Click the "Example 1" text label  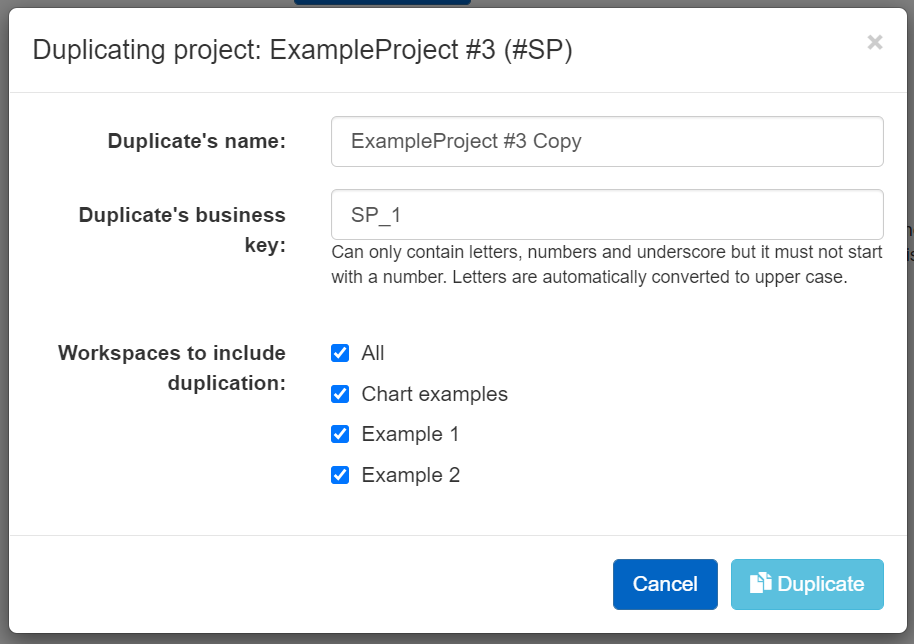[x=410, y=434]
